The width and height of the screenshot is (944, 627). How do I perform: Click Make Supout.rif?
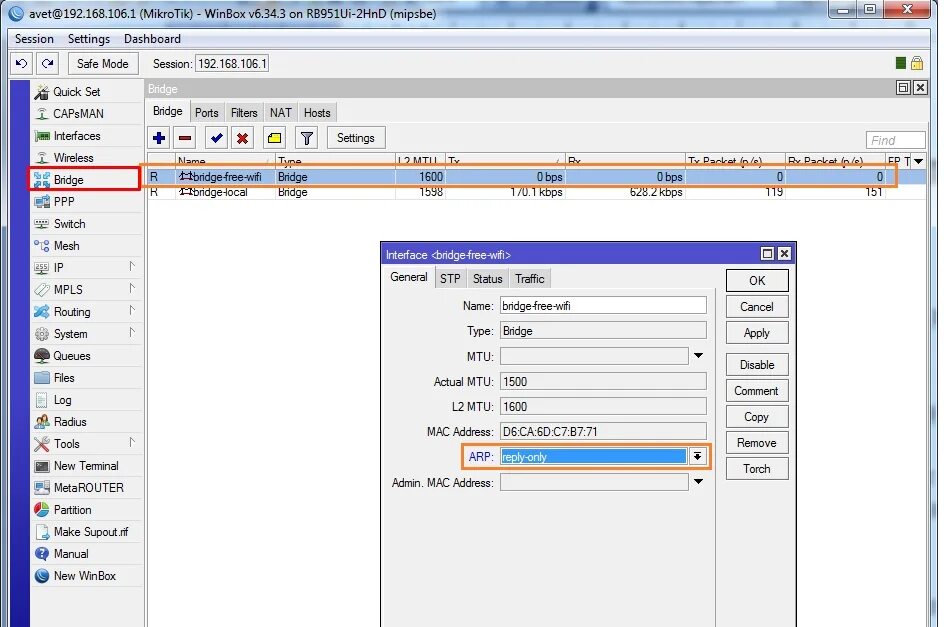tap(91, 532)
